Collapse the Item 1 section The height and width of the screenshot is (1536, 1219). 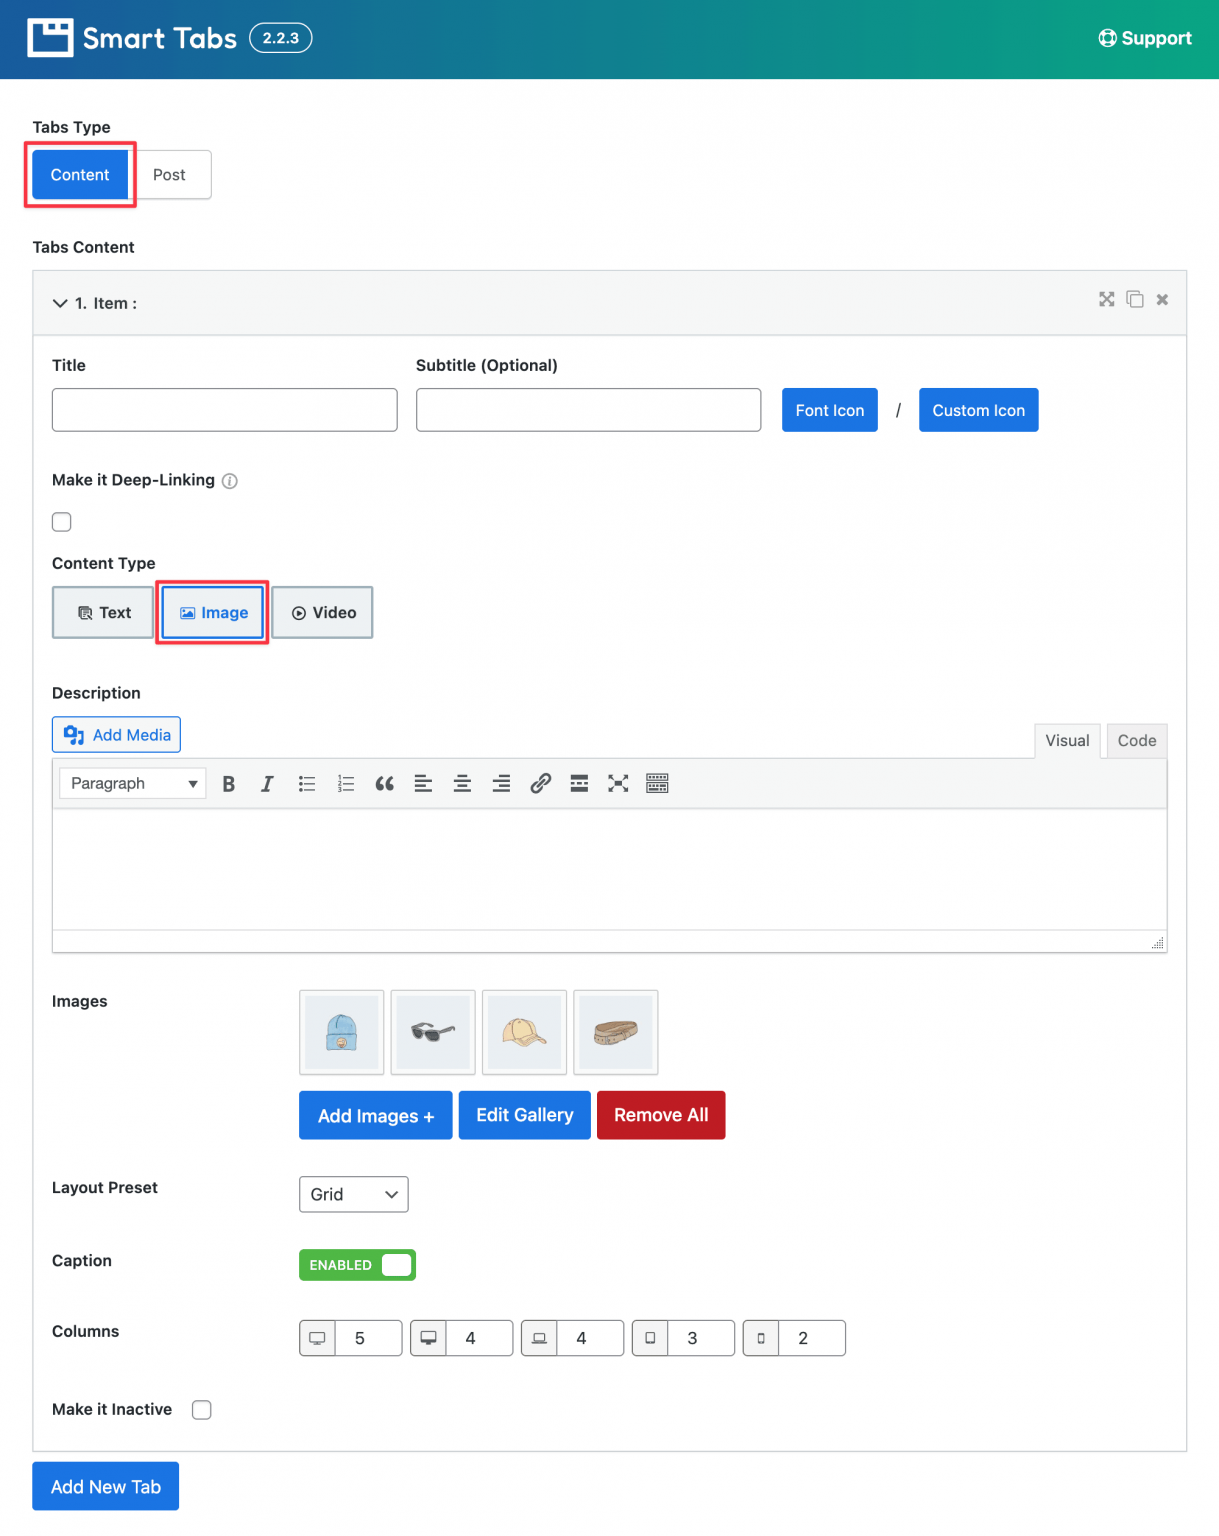pos(59,303)
